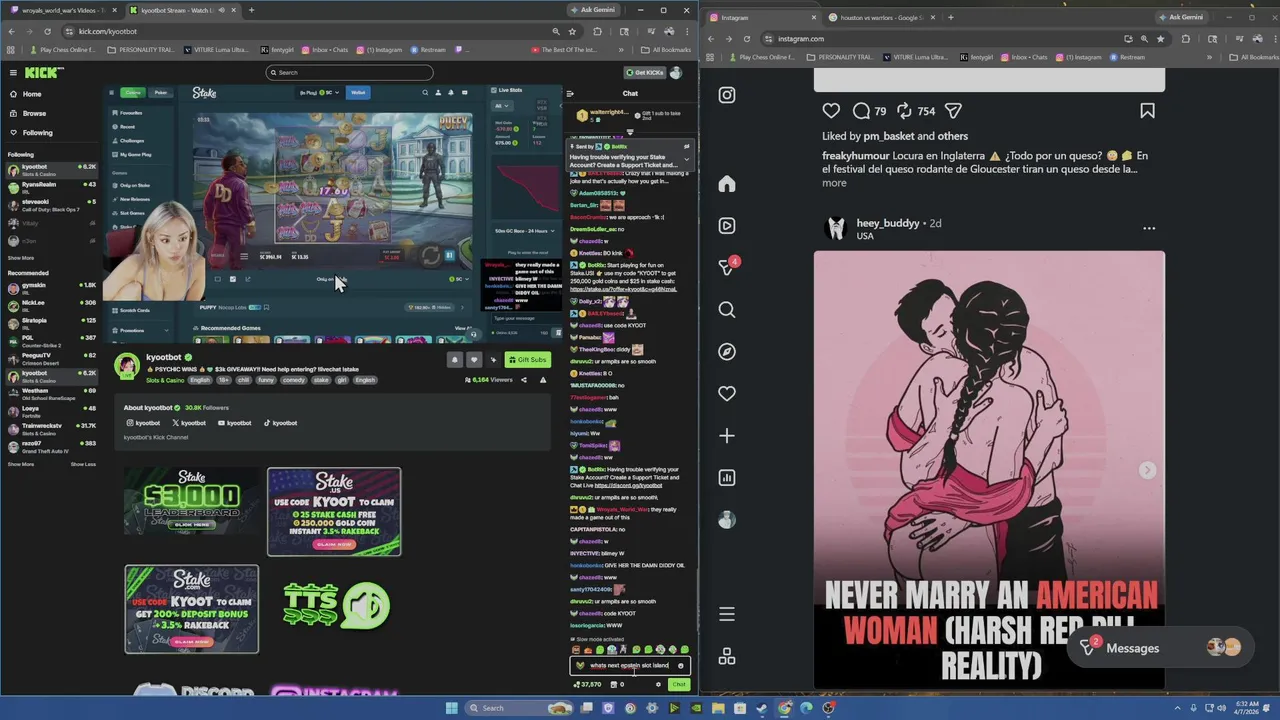Go to next slide in heey_buddyy post

[1147, 470]
